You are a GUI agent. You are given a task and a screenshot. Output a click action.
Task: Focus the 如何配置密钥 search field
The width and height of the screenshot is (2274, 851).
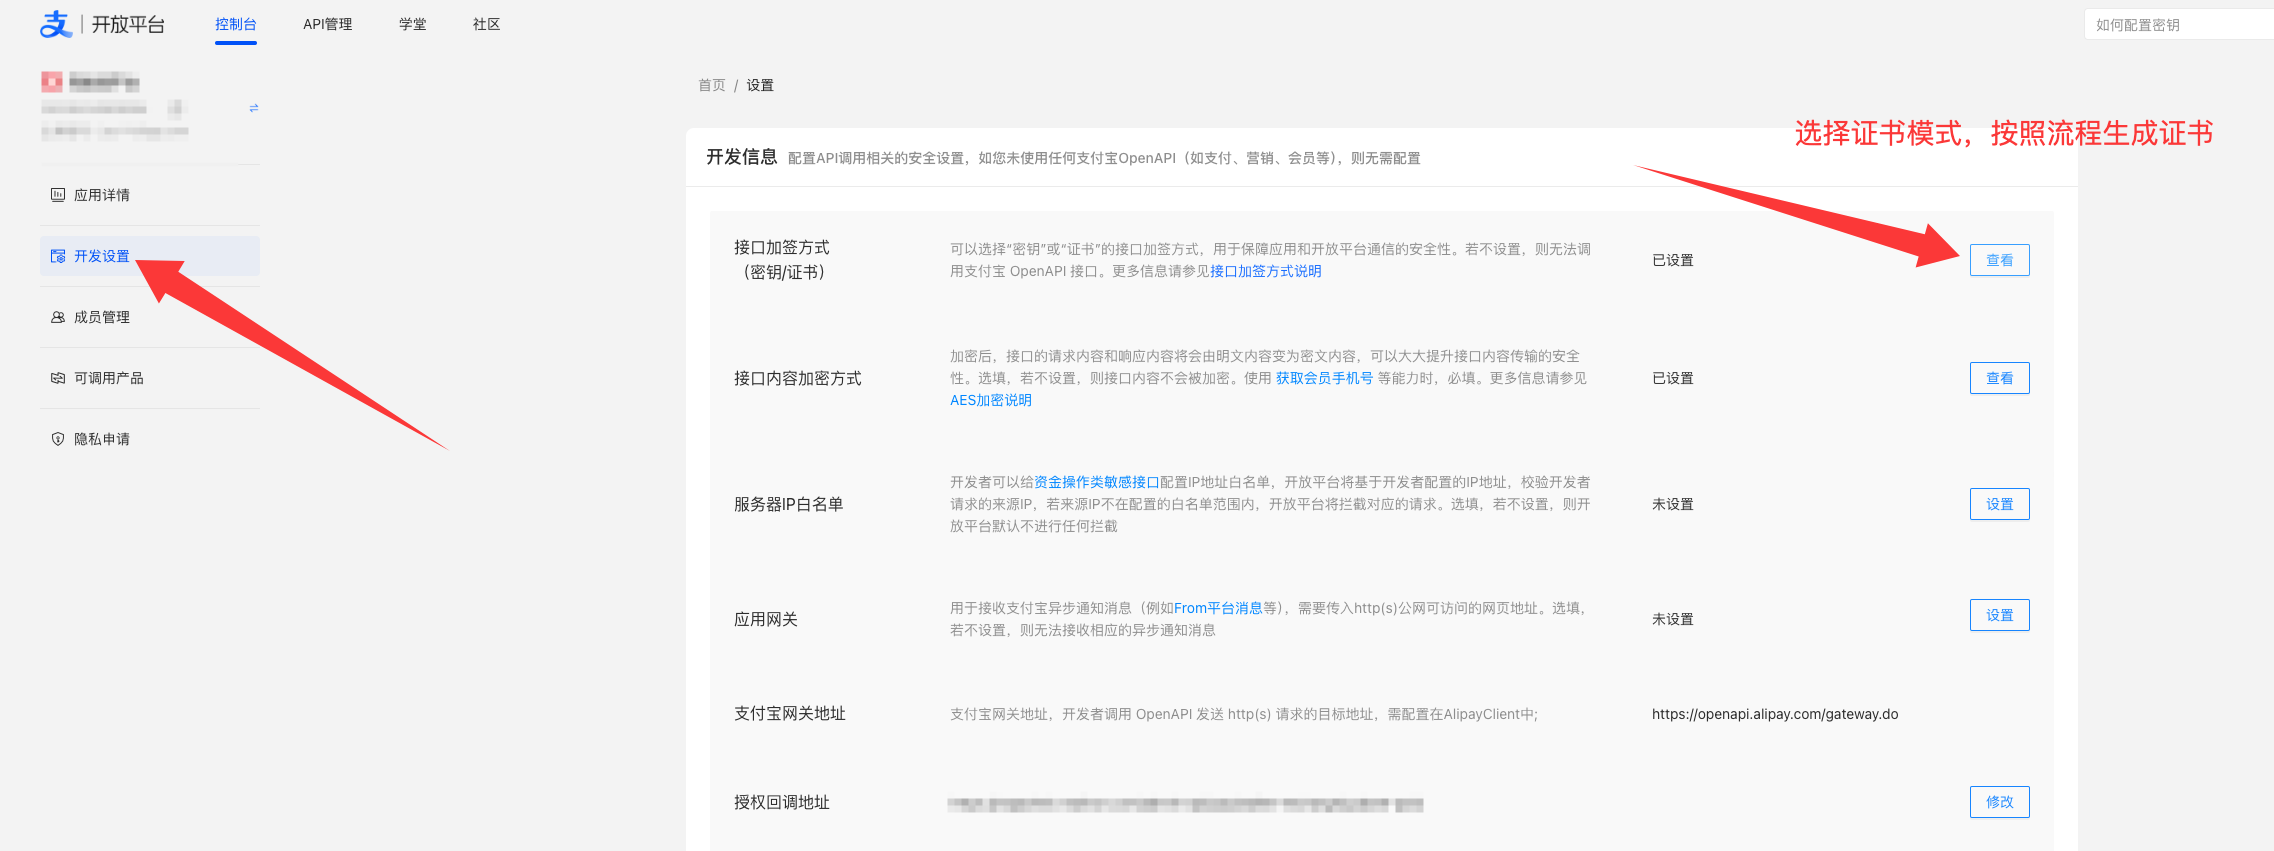2180,25
